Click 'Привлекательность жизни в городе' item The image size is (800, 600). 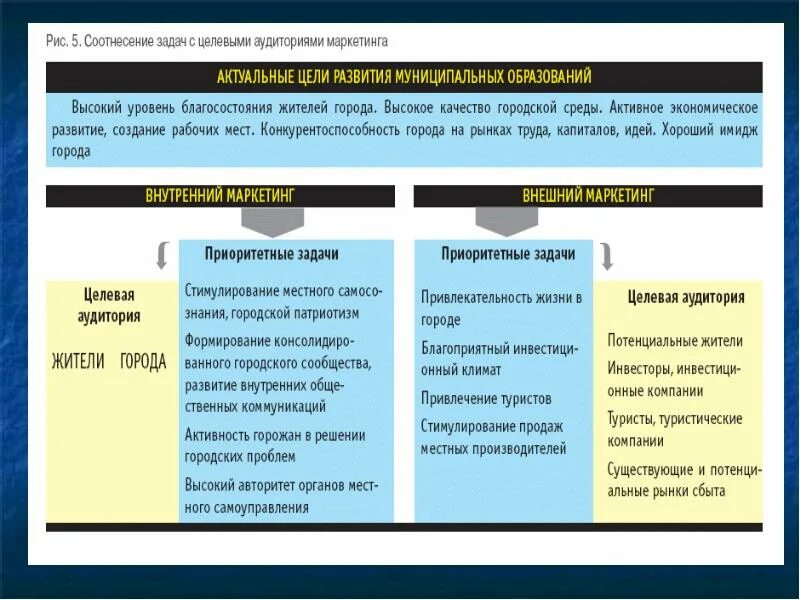(501, 308)
